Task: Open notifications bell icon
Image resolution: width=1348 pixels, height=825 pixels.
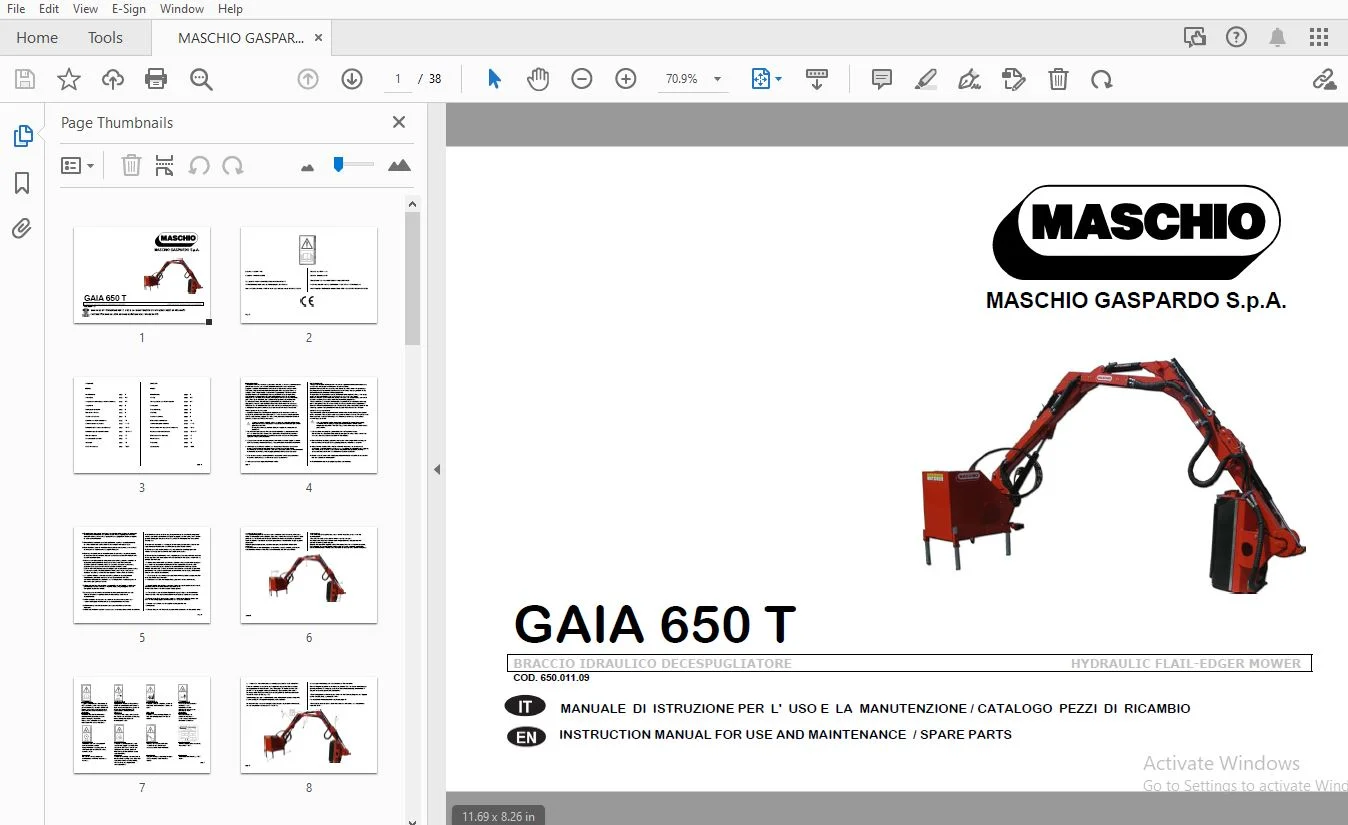Action: point(1277,38)
